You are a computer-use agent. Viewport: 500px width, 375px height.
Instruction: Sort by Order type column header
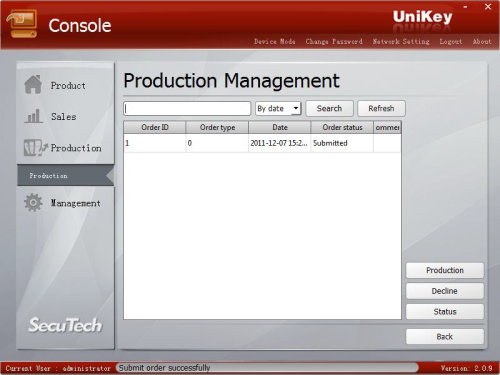point(217,127)
